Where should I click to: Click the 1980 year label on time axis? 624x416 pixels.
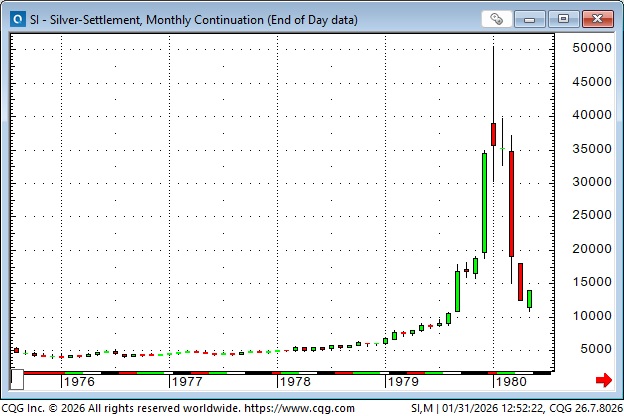pyautogui.click(x=510, y=381)
